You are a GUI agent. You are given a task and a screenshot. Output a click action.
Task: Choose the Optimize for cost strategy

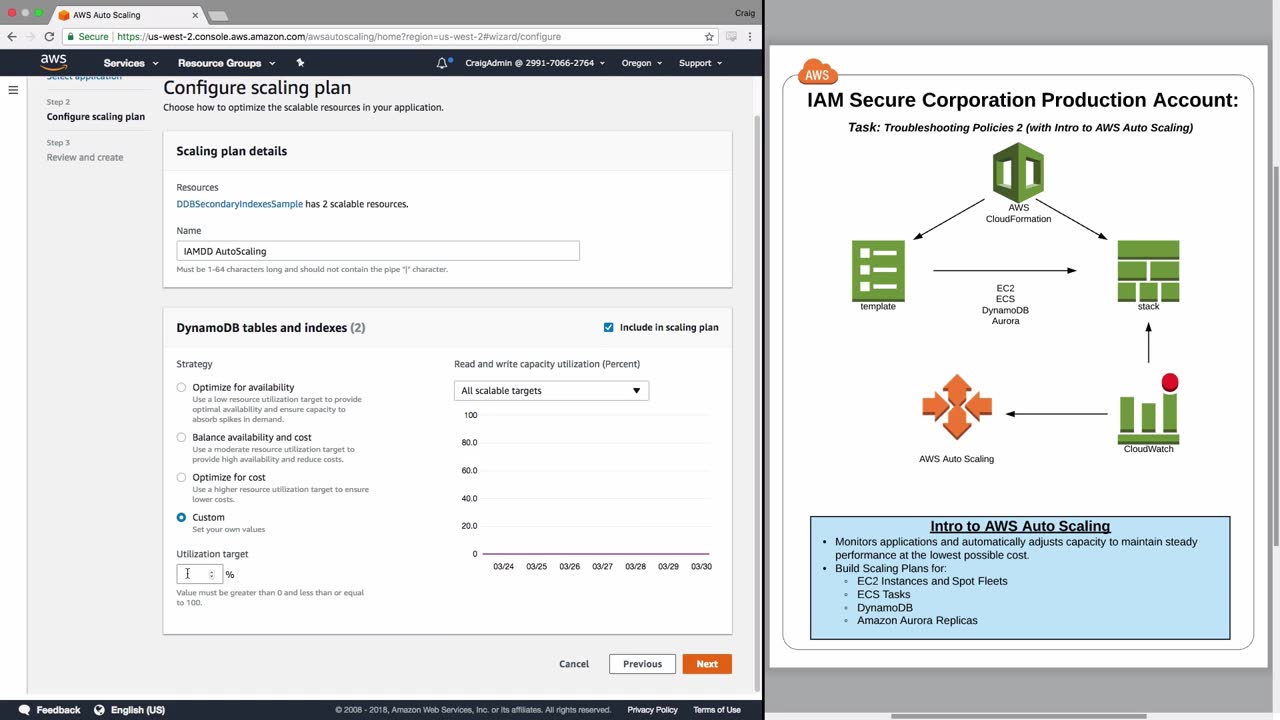[181, 477]
